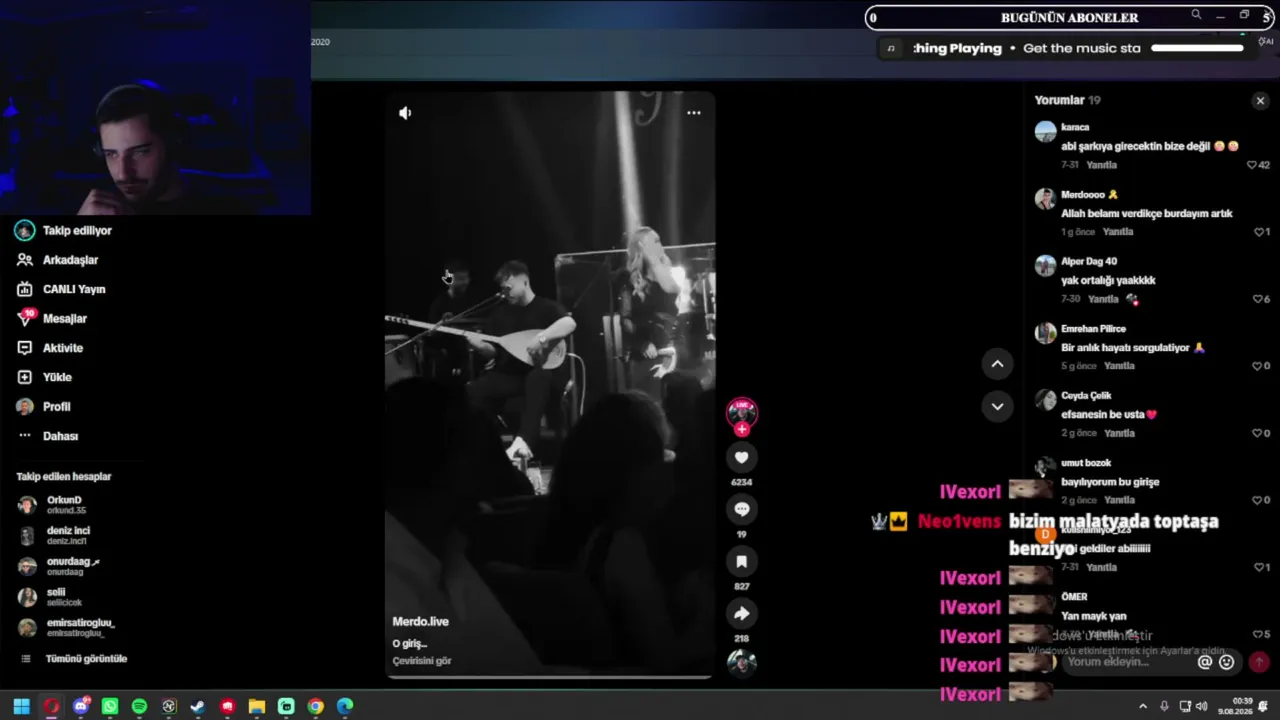This screenshot has height=720, width=1280.
Task: Open Spotify from the taskbar
Action: click(x=139, y=707)
